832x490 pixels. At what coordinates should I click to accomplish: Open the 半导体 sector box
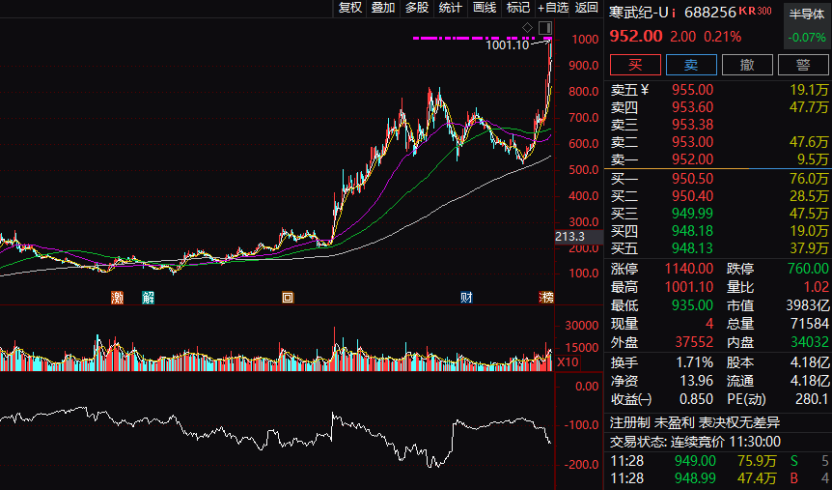click(x=807, y=25)
